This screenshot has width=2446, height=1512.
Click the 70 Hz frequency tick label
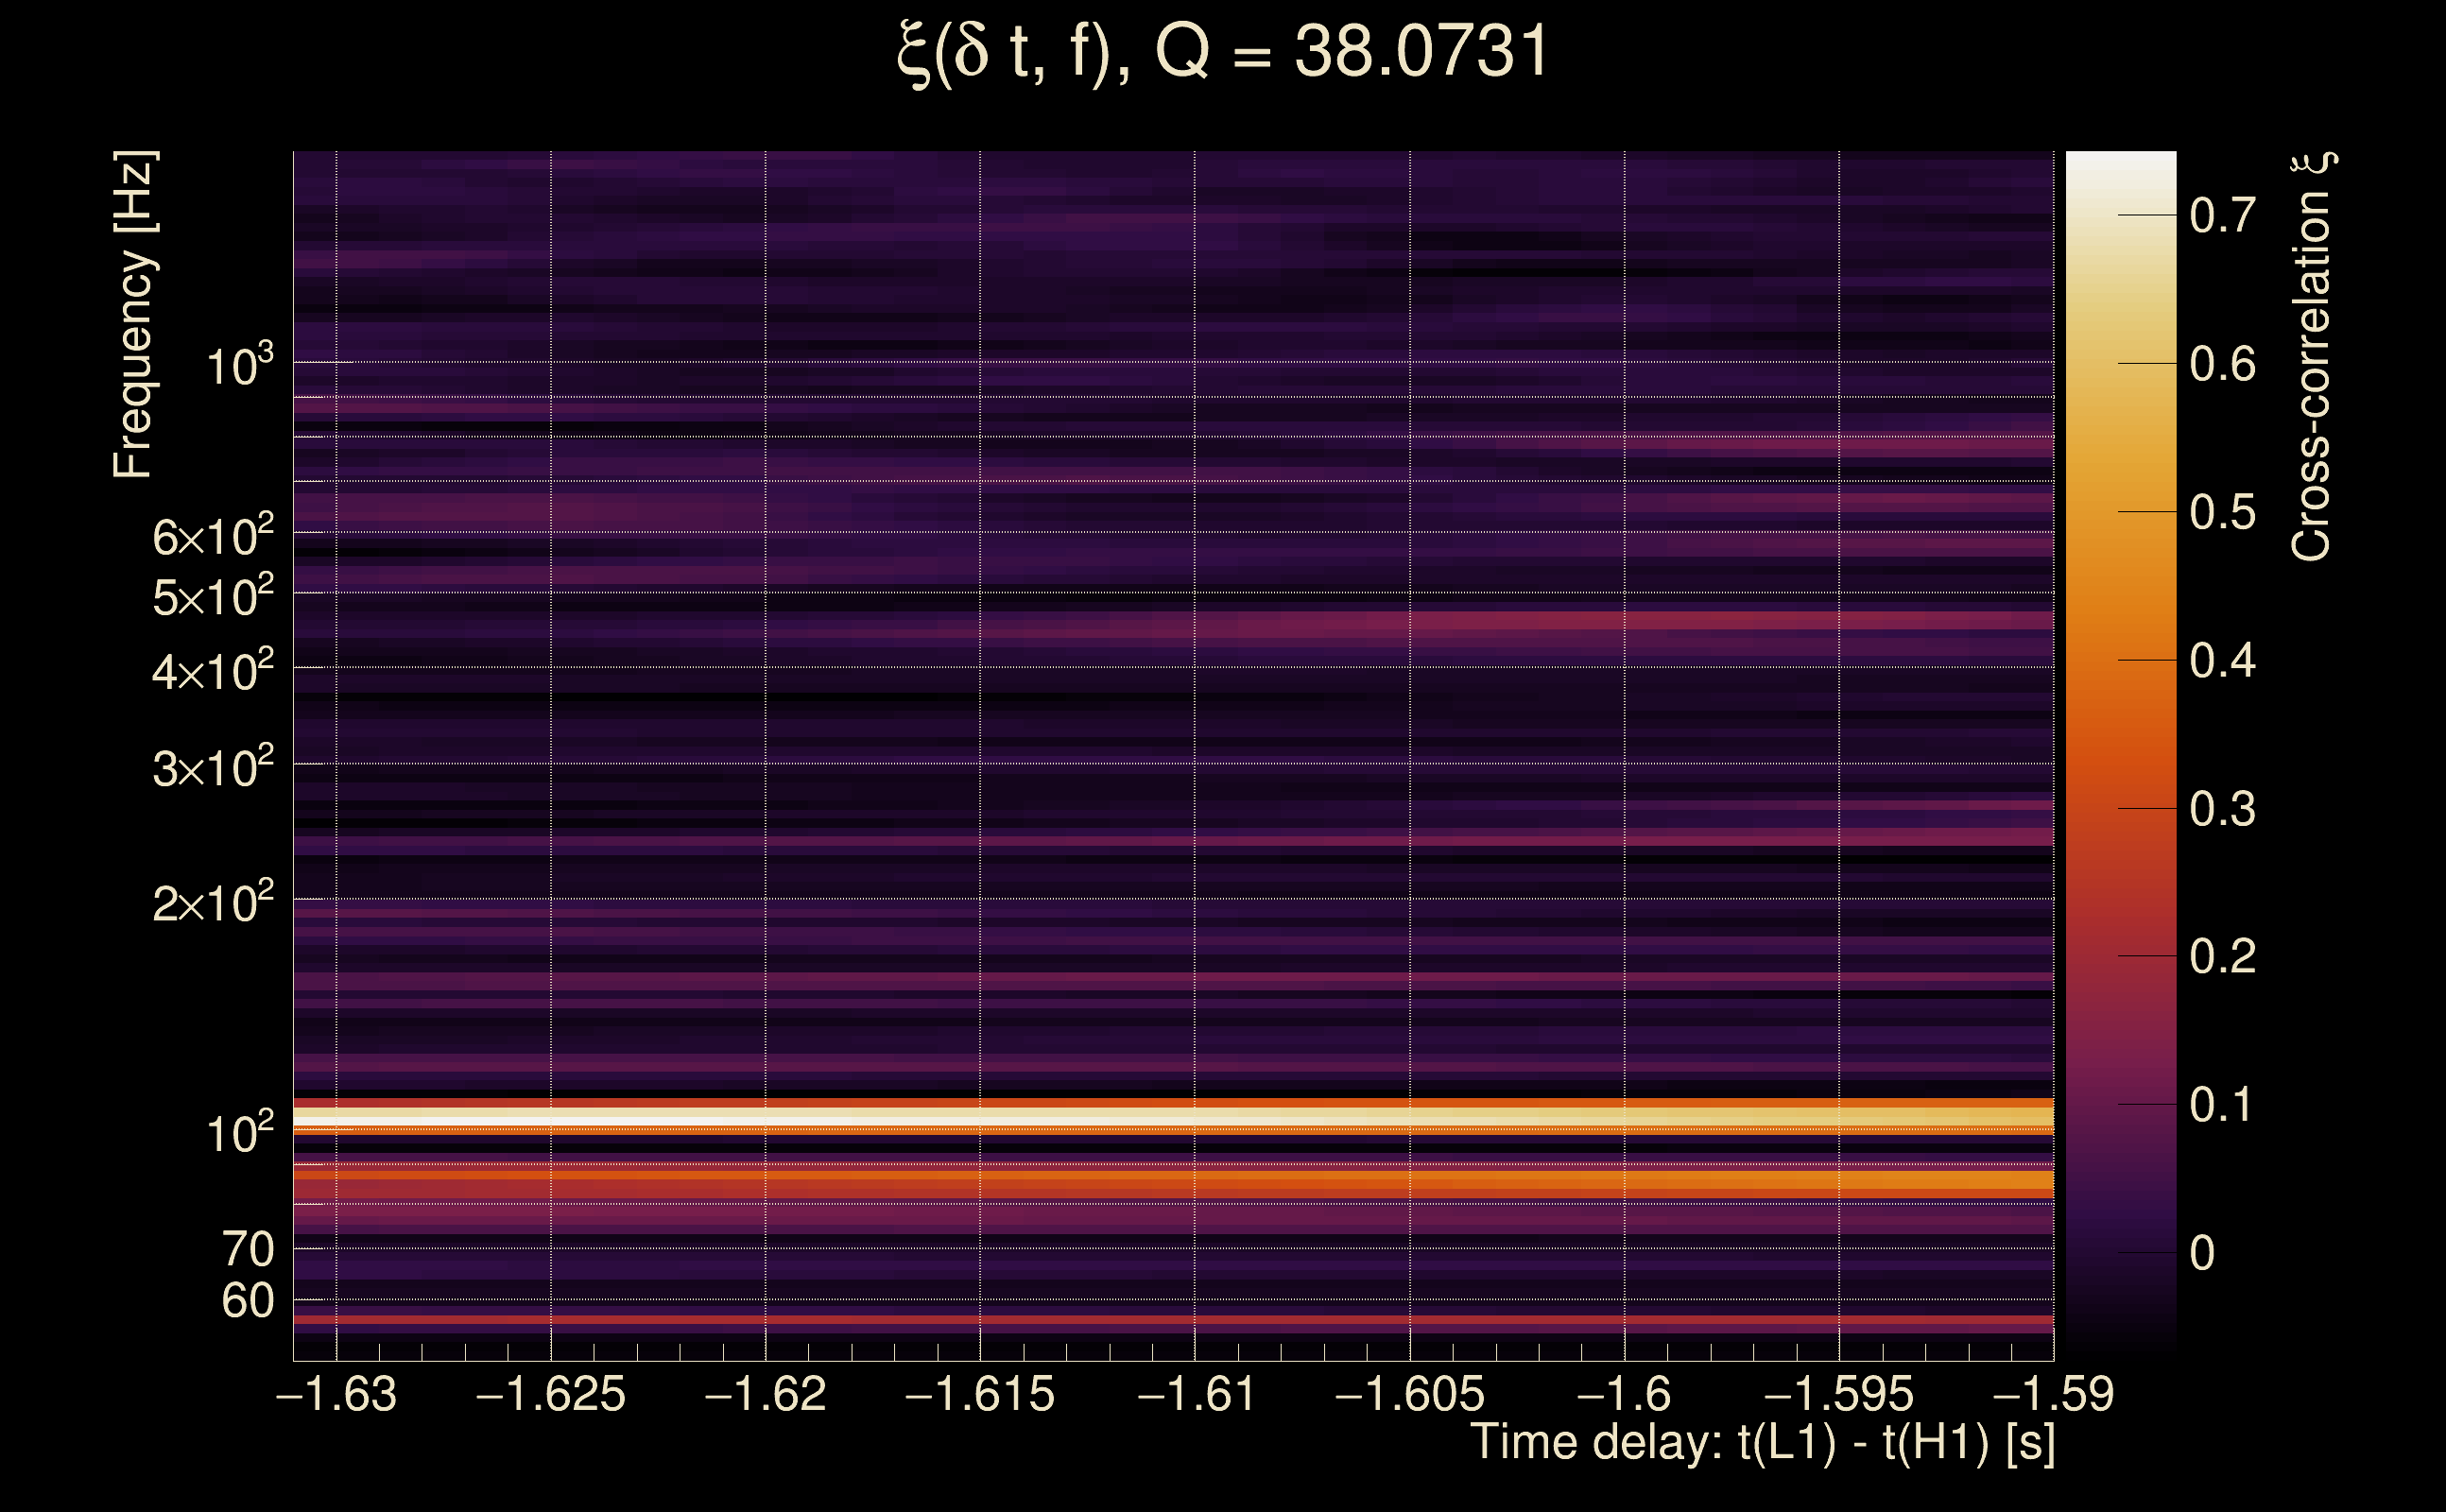click(x=247, y=1249)
